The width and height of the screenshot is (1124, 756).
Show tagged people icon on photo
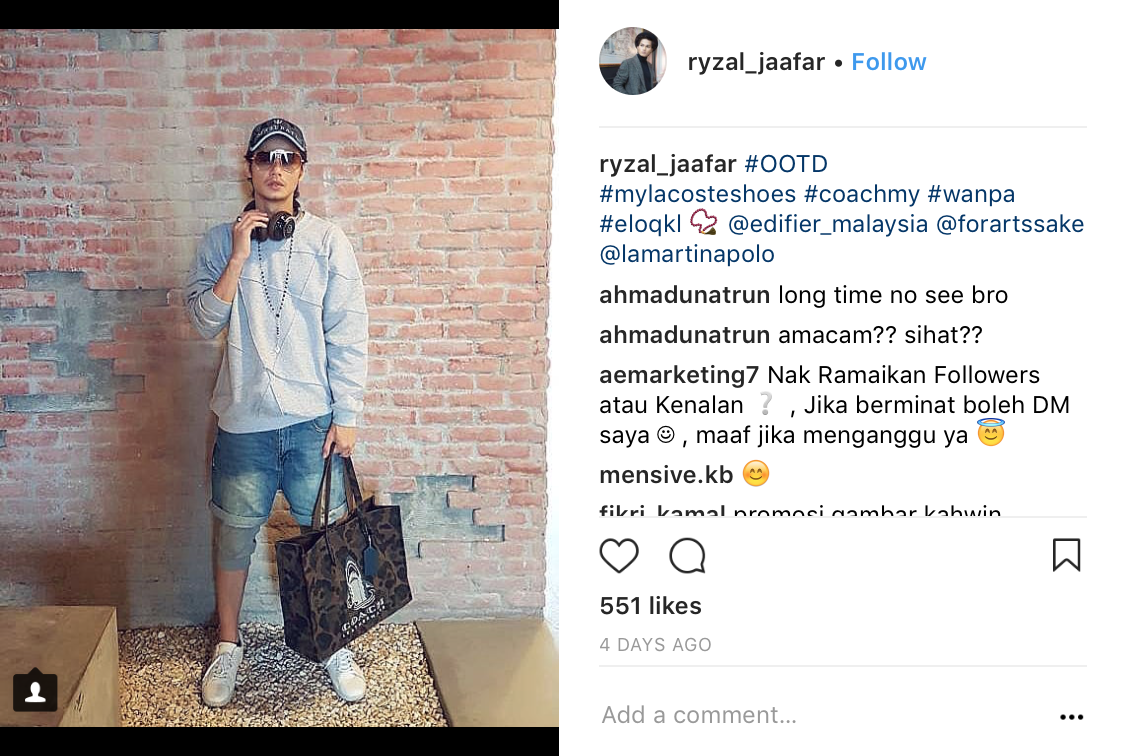(x=35, y=691)
